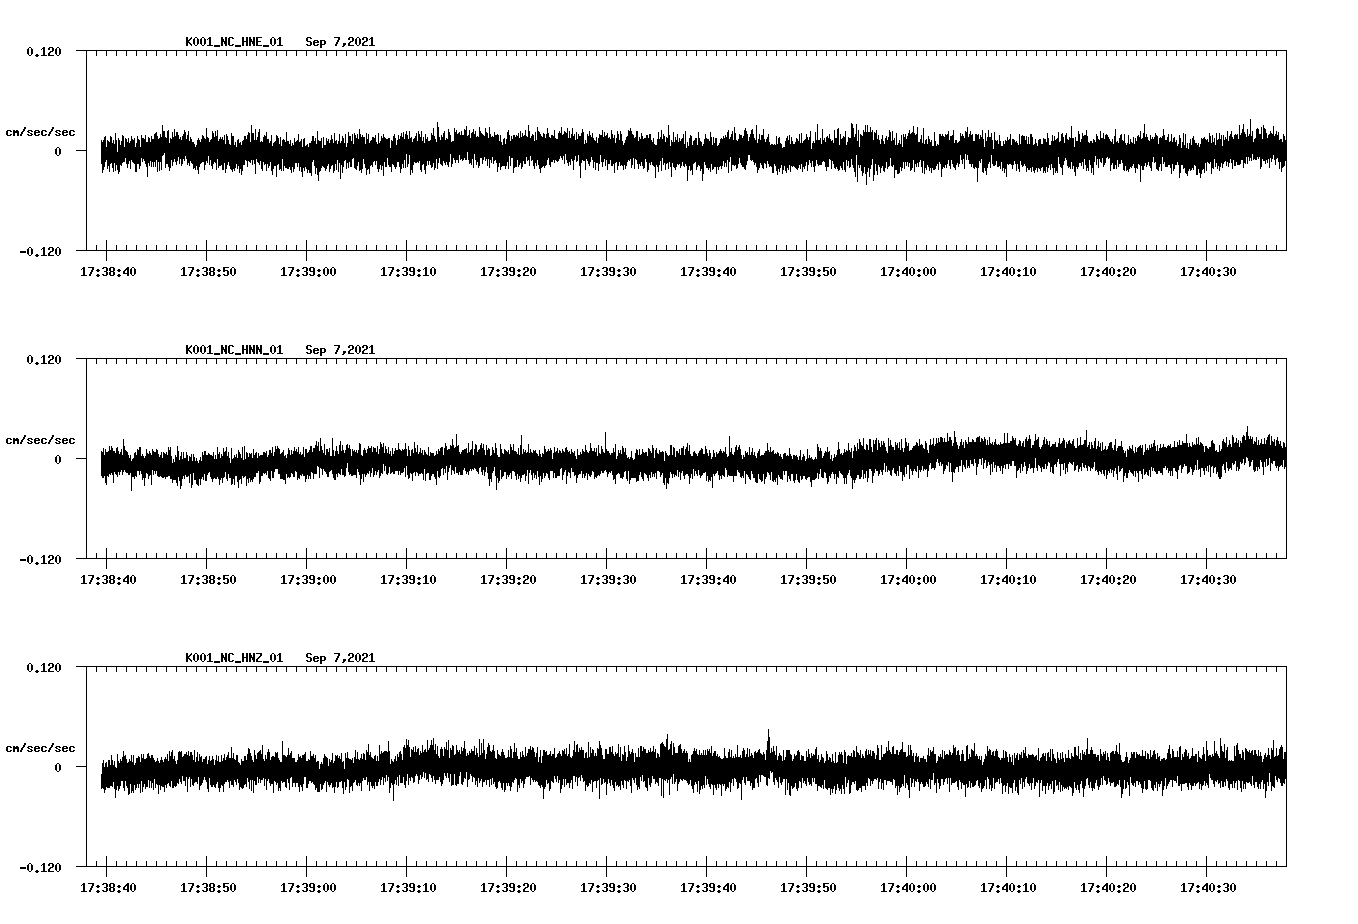
Task: Click the 17:40:00 time label under HNN plot
Action: click(x=908, y=580)
